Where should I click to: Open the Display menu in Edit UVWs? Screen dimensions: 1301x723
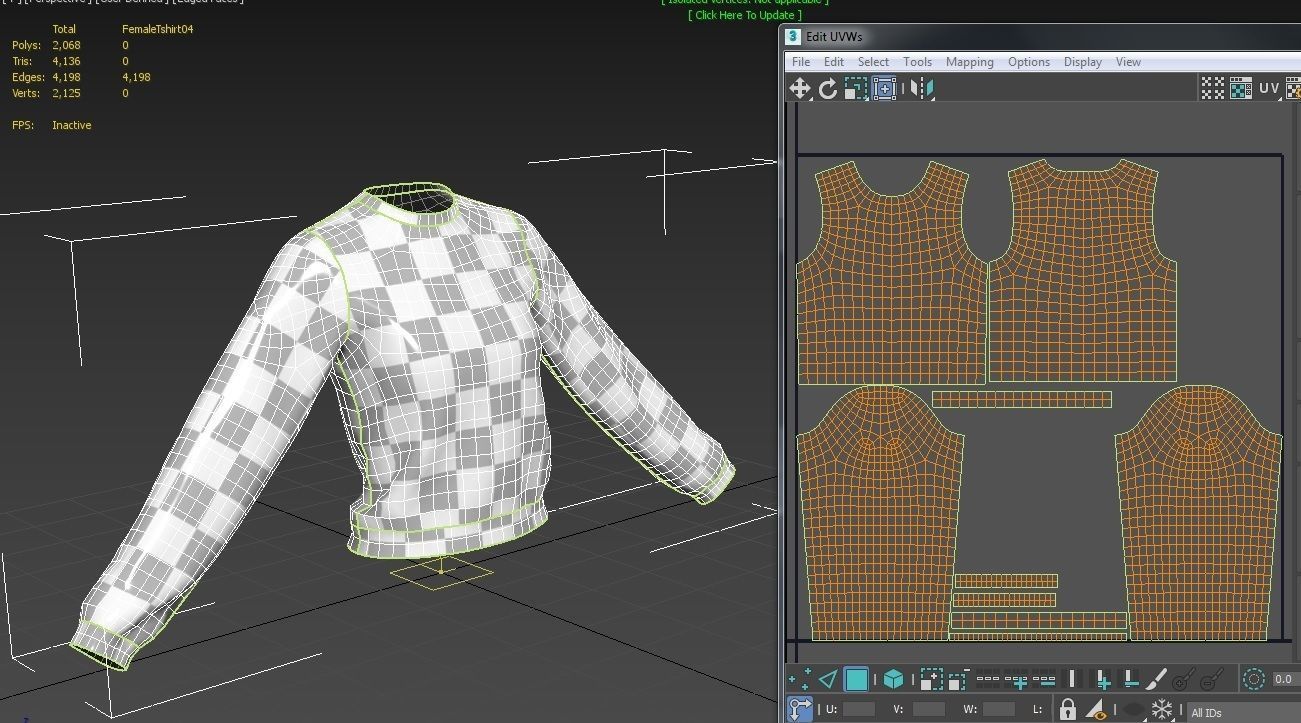(1083, 62)
